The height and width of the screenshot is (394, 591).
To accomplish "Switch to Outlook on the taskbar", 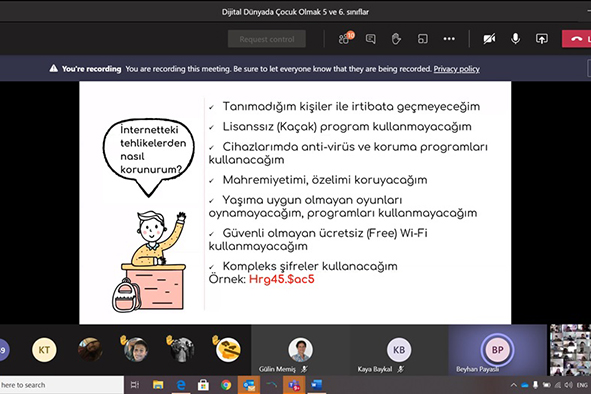I will click(249, 385).
